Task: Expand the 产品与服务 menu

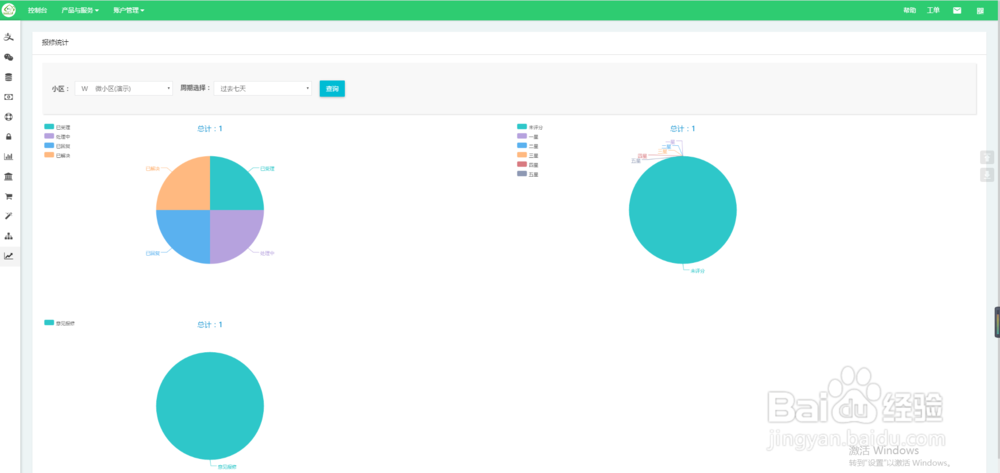Action: 80,10
